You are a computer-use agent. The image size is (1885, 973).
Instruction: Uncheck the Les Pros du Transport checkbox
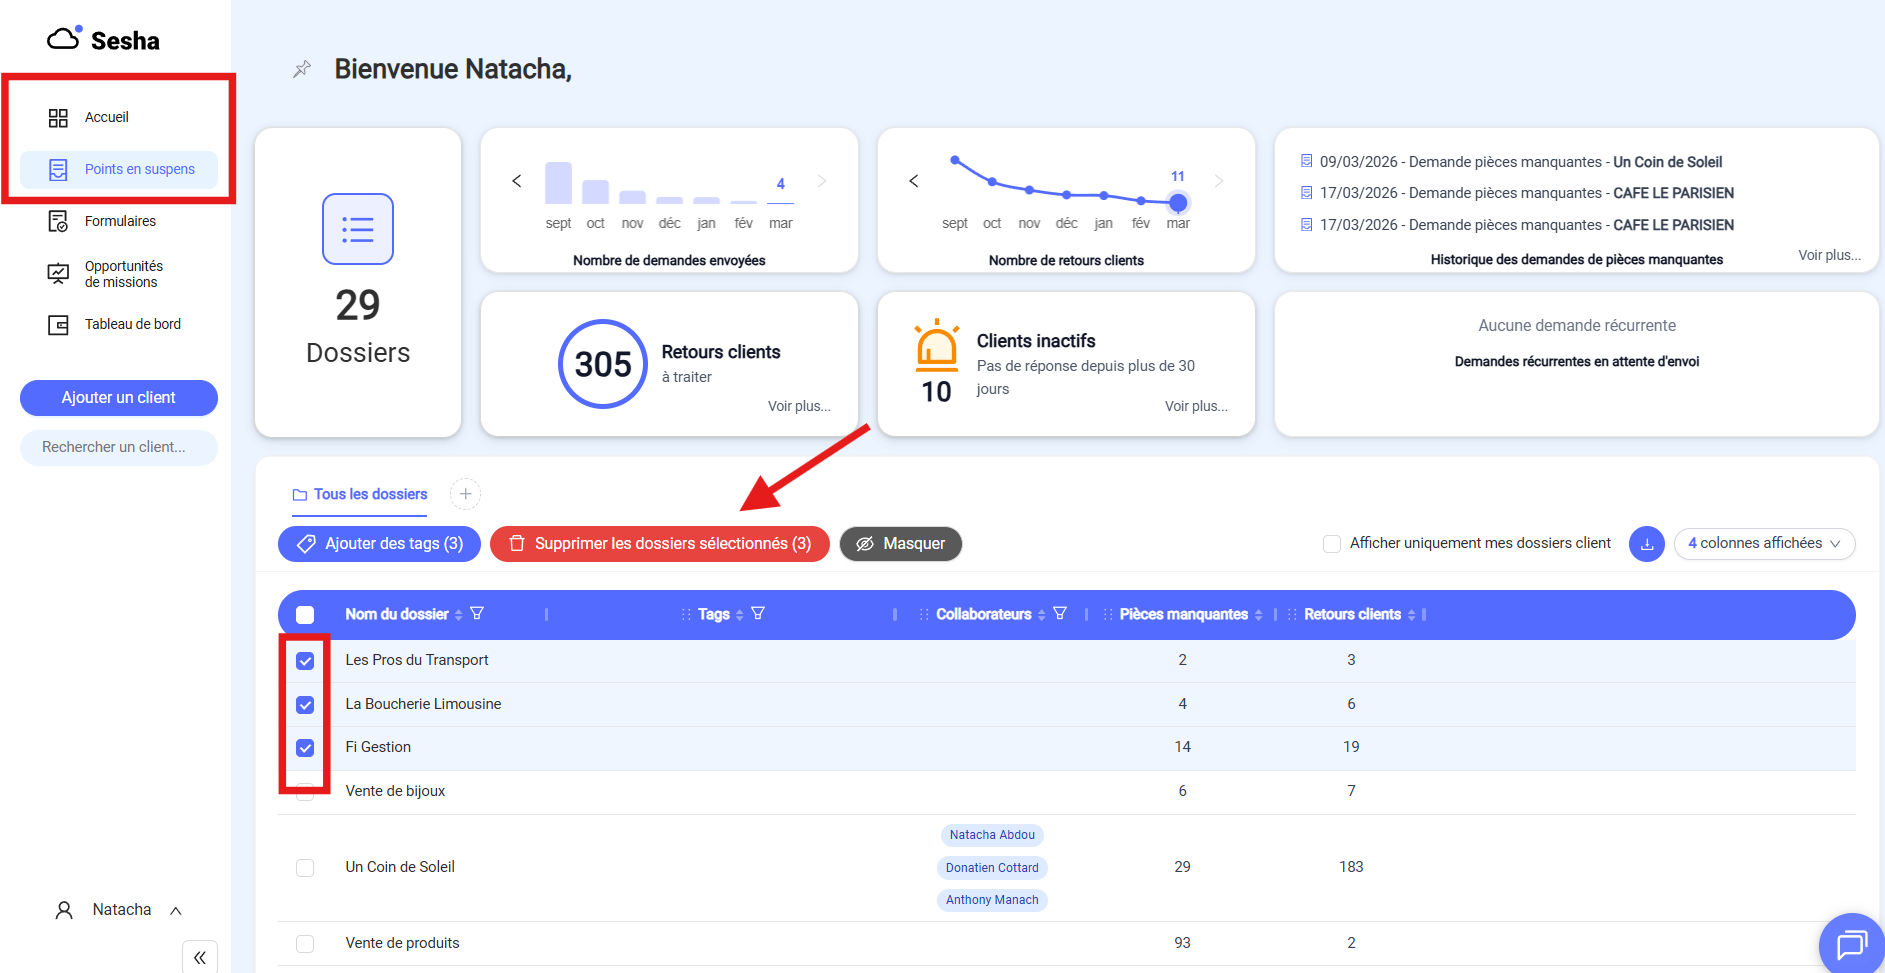(305, 661)
